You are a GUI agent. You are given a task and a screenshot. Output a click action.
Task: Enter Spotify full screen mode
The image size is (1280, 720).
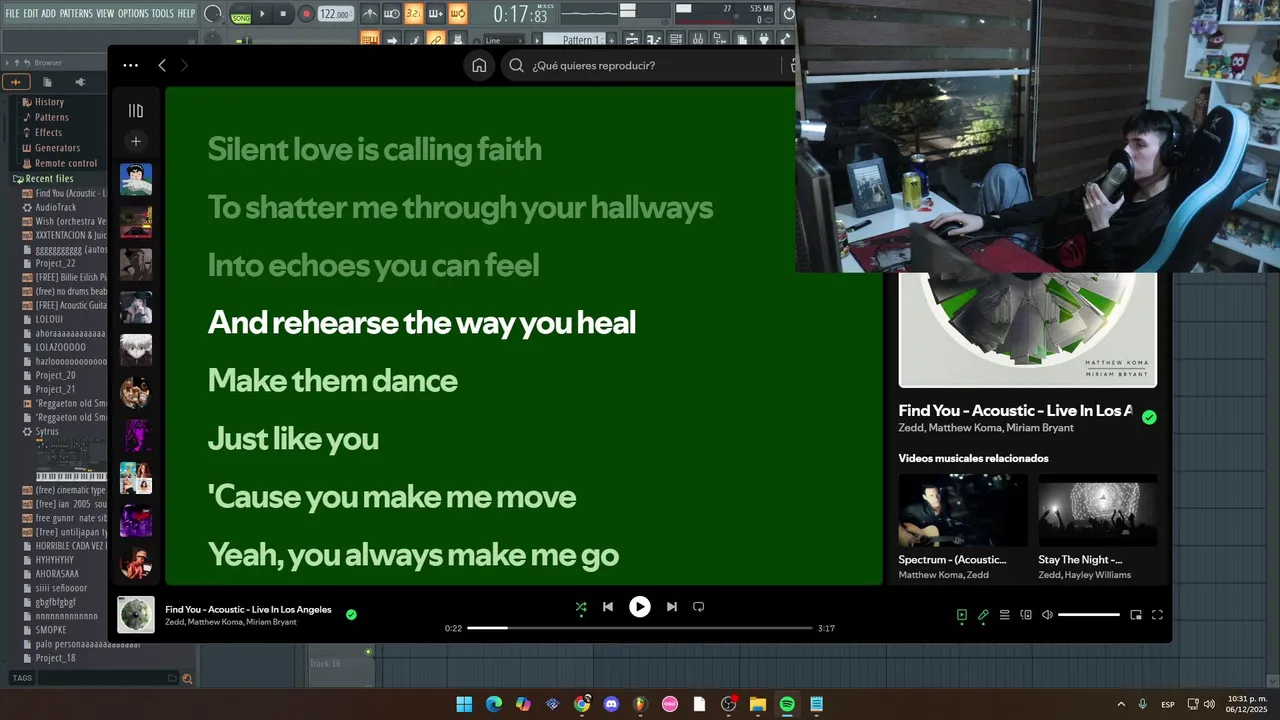[x=1157, y=615]
